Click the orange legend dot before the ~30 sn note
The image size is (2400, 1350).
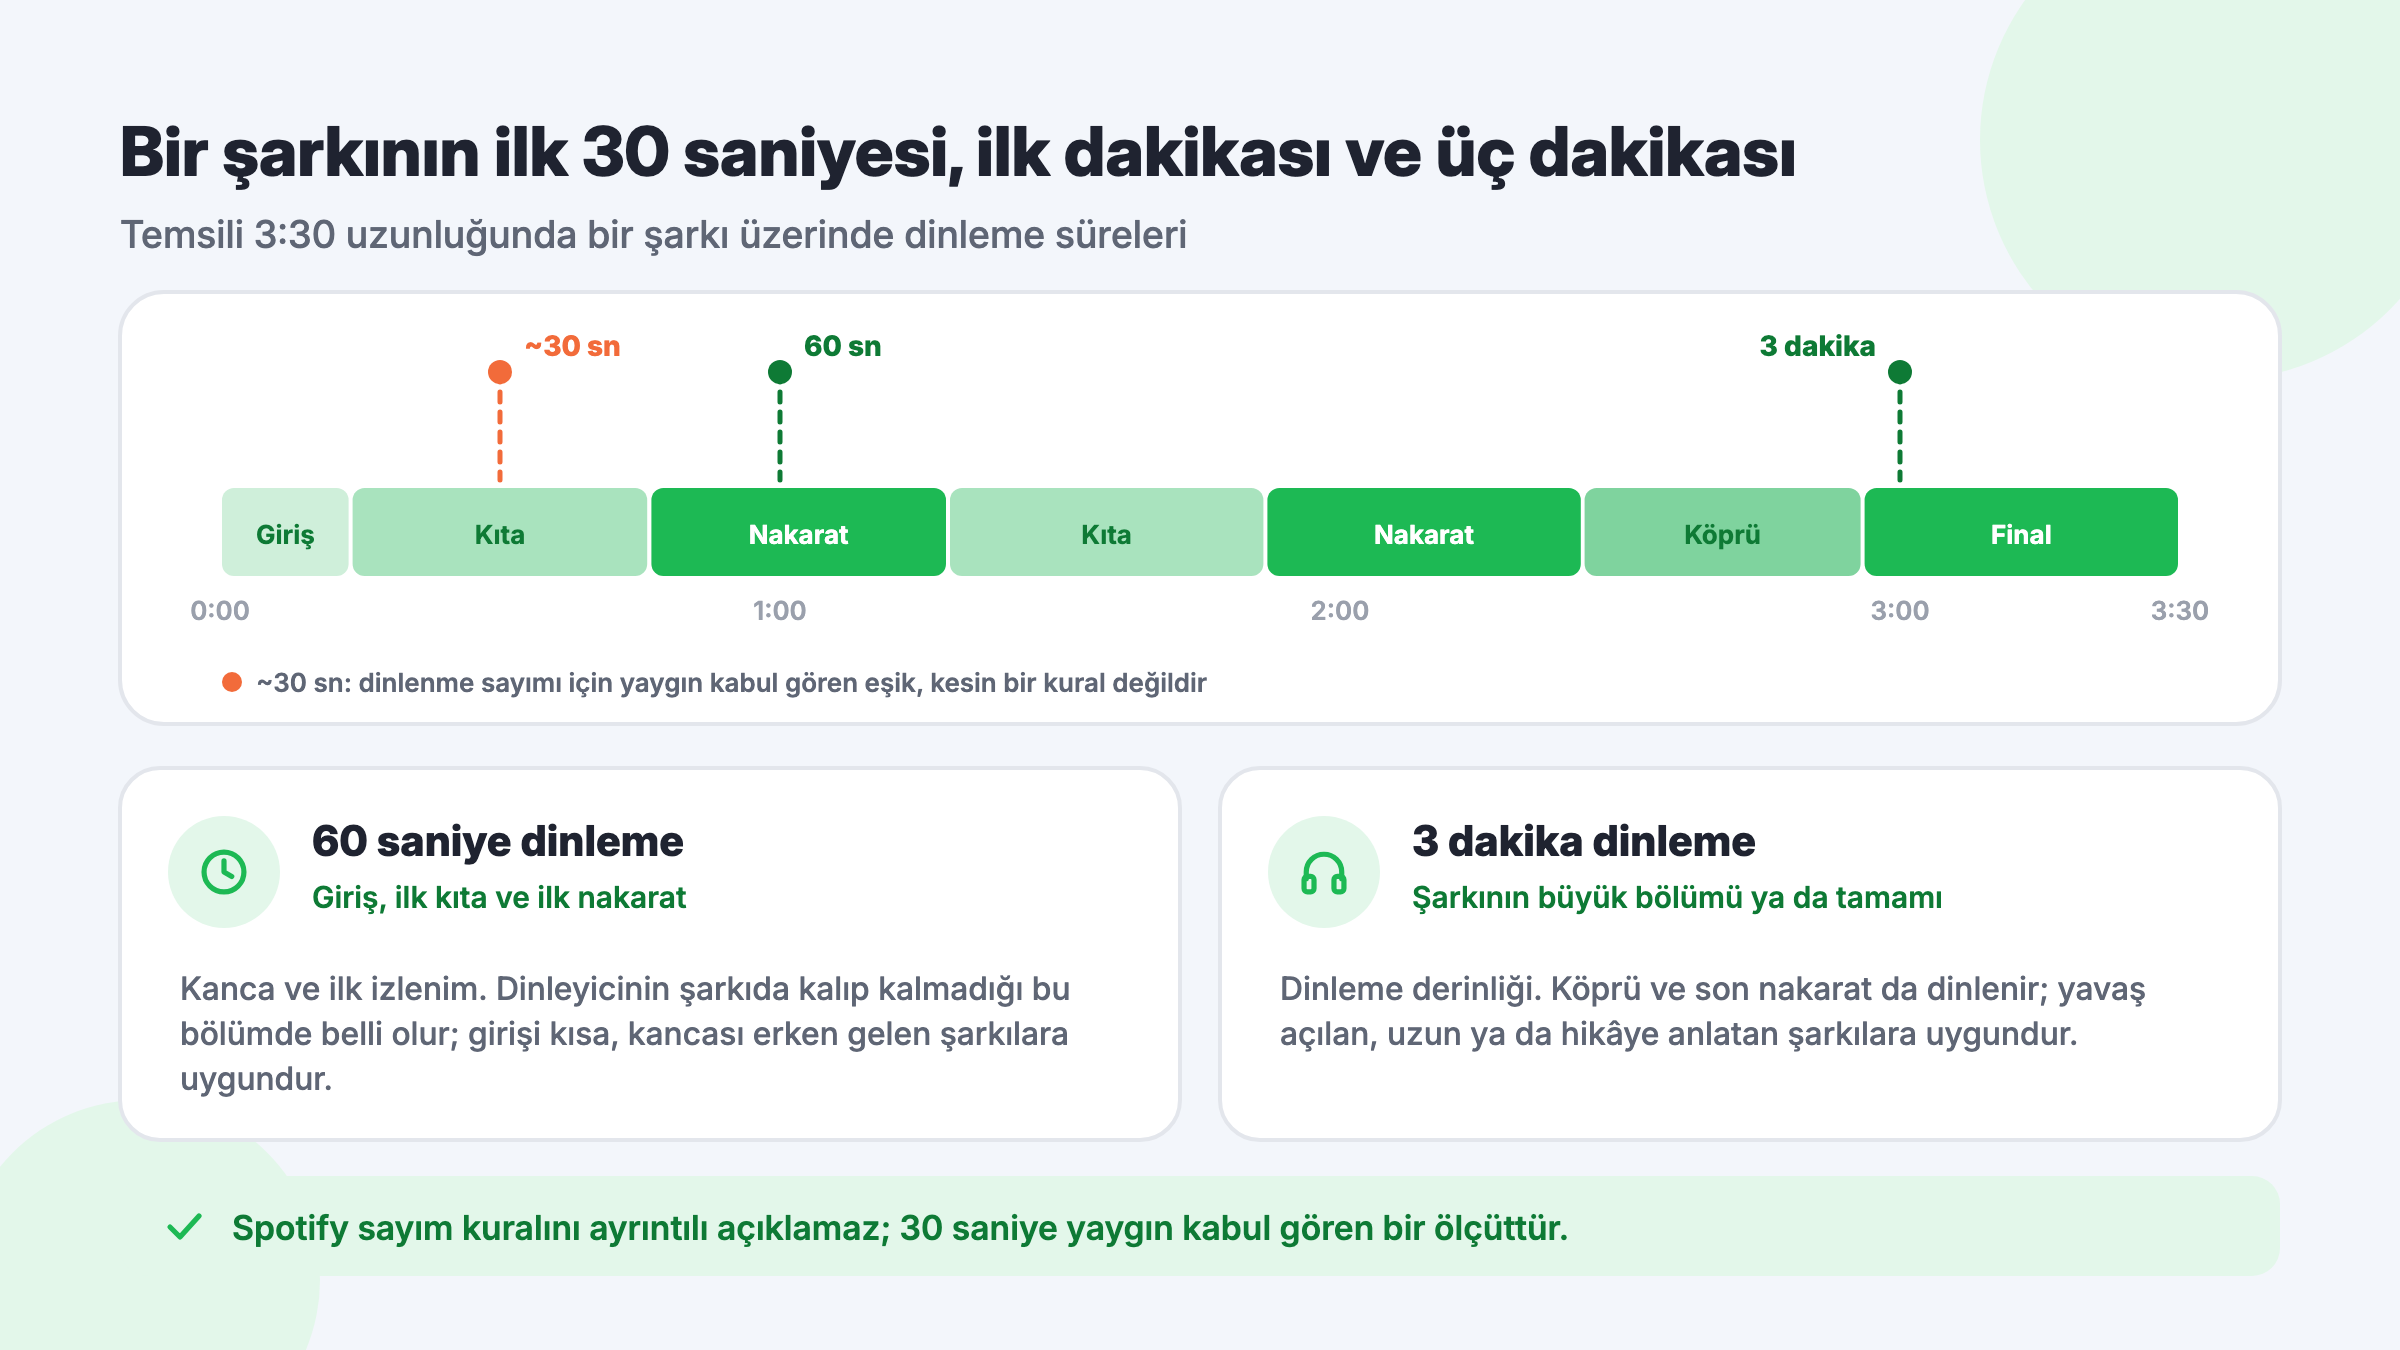pyautogui.click(x=232, y=682)
